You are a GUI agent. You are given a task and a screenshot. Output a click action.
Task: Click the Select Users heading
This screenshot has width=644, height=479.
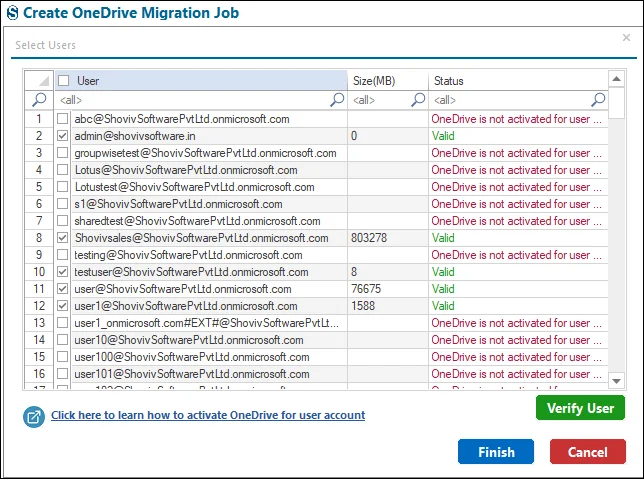coord(46,45)
